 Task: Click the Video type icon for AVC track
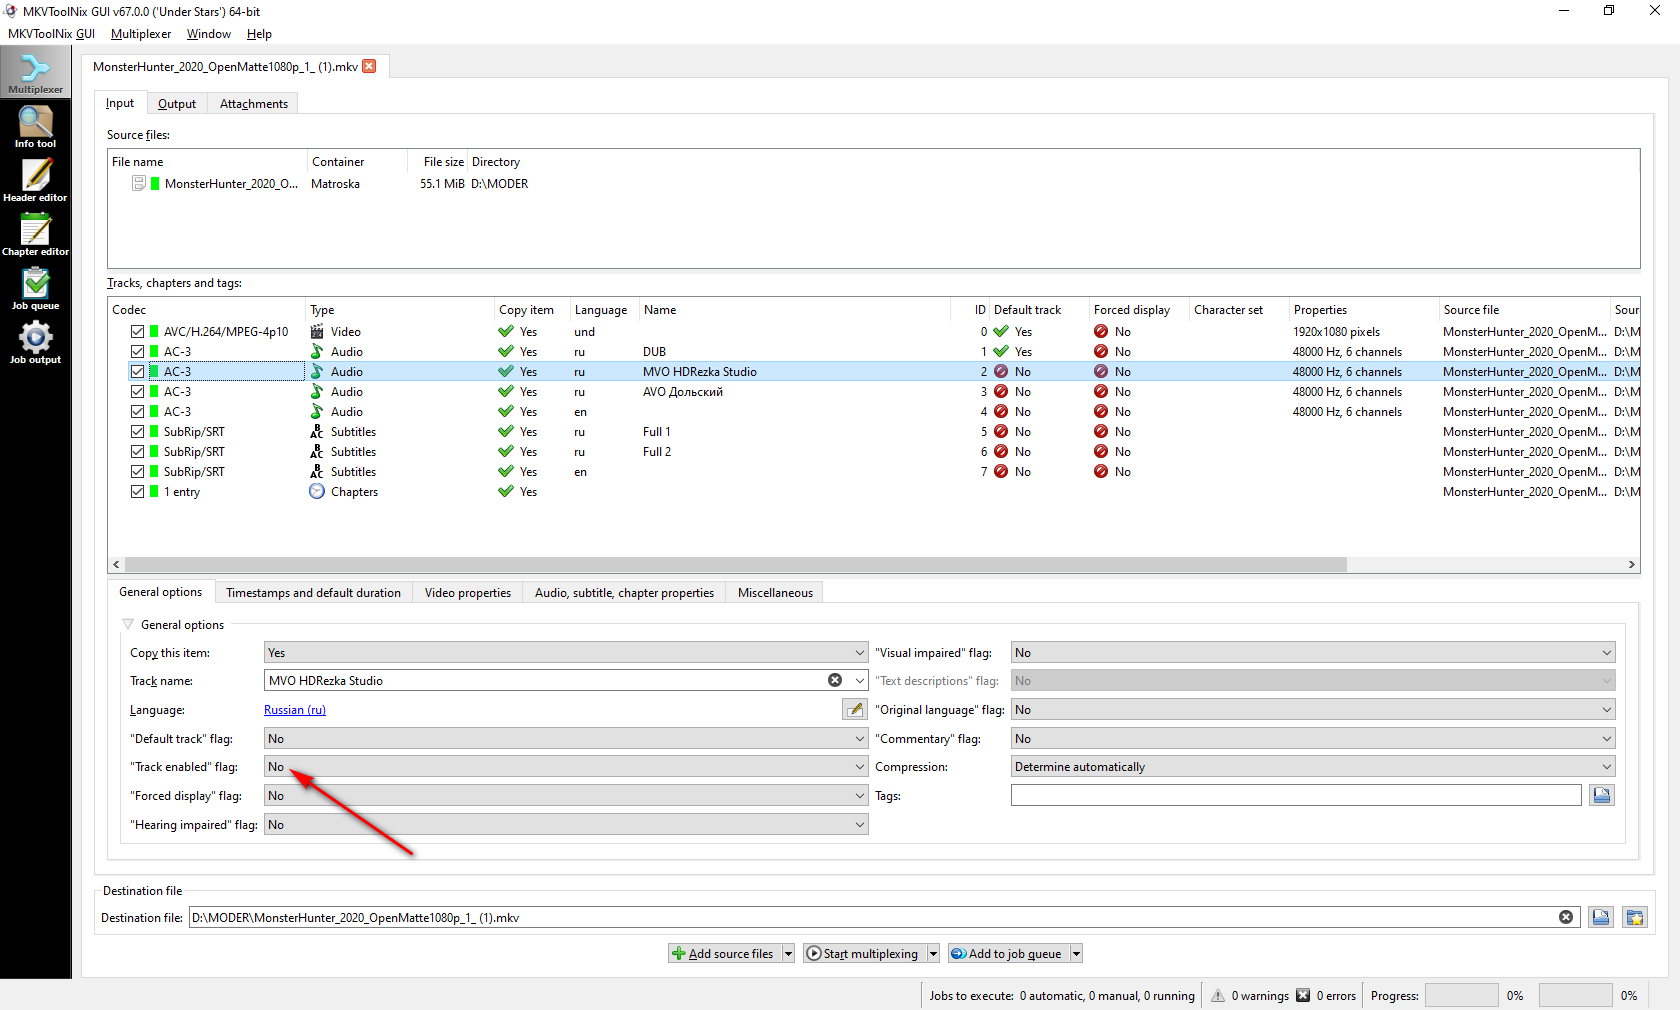[317, 331]
